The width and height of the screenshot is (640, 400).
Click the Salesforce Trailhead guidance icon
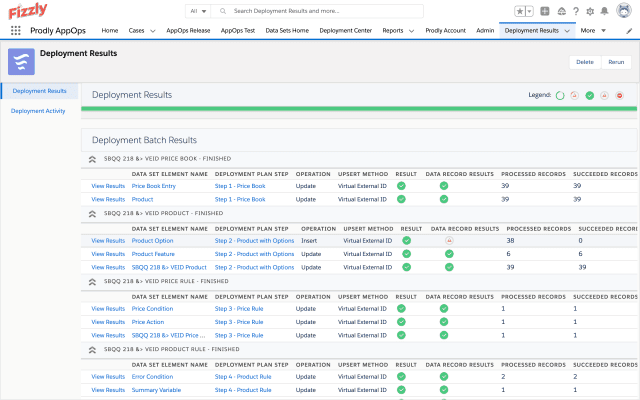(x=562, y=11)
